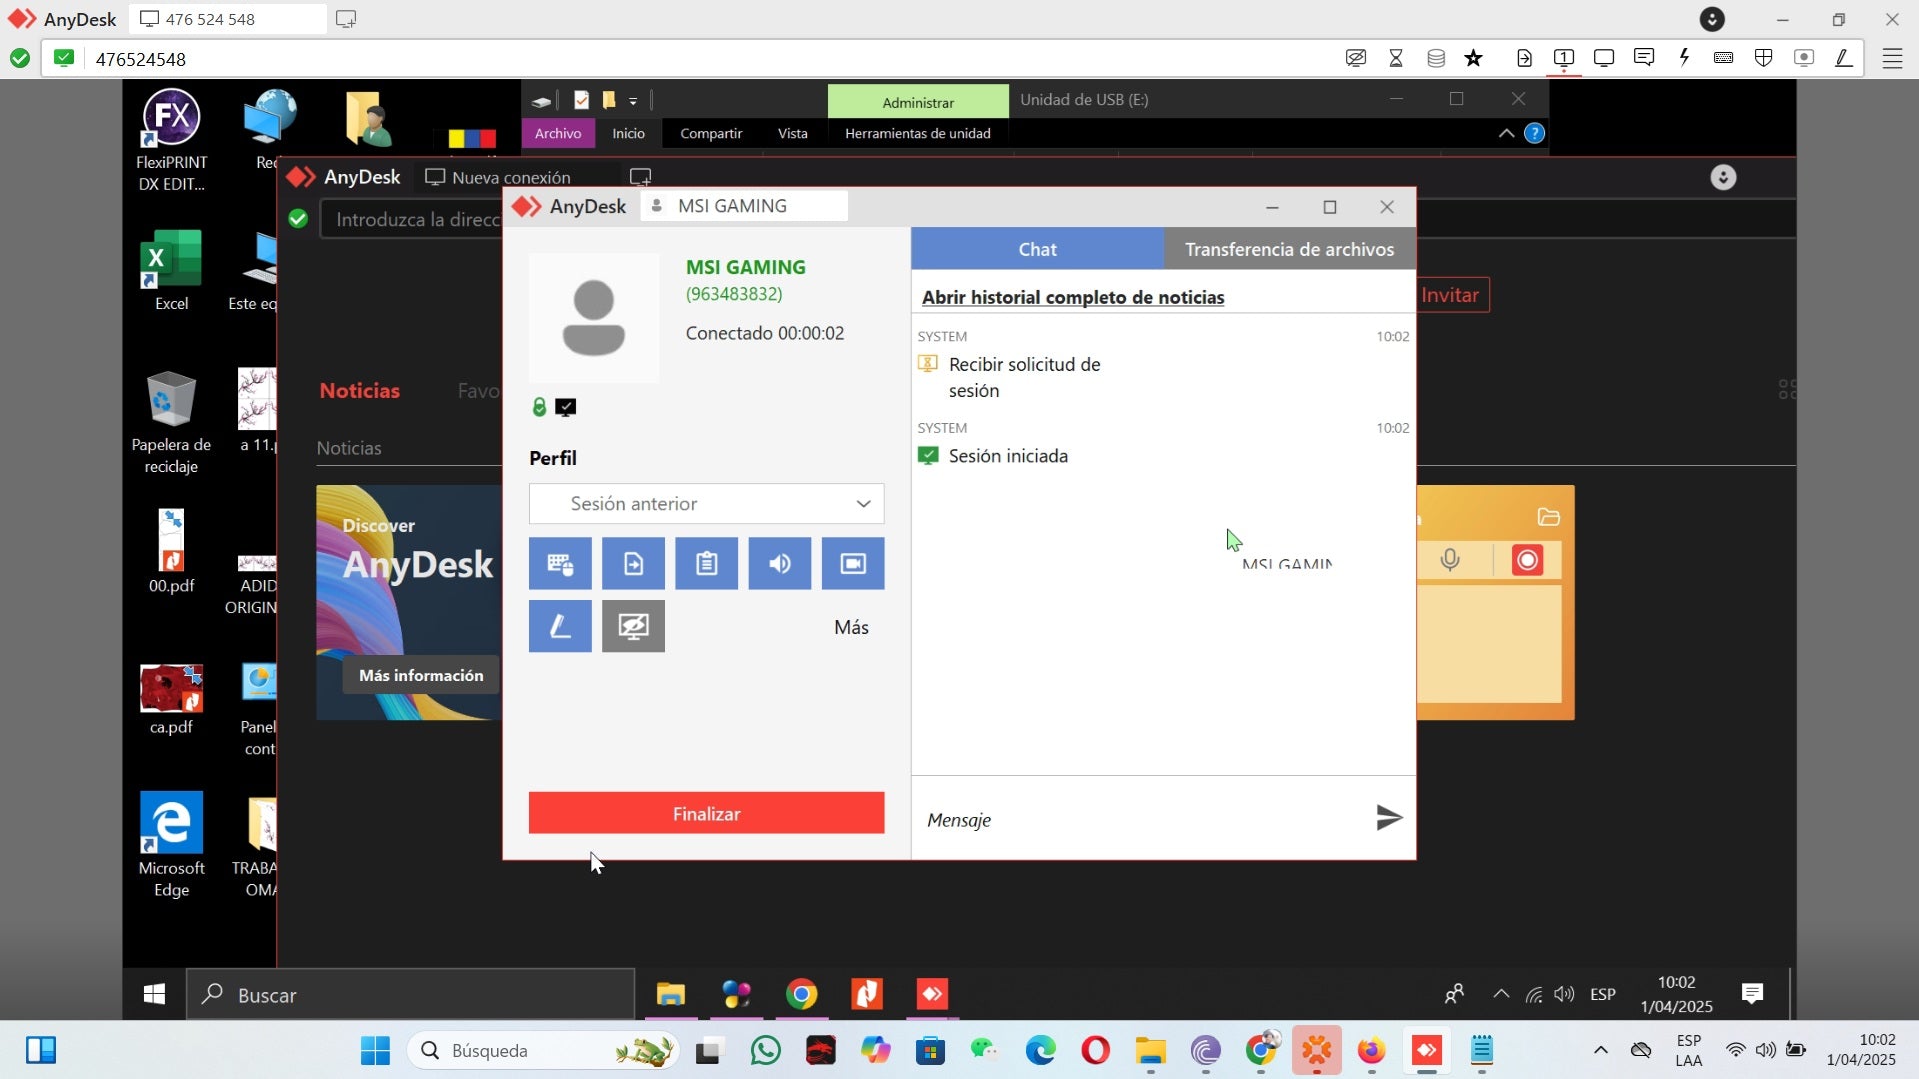Open new connection tab icon in title bar
The width and height of the screenshot is (1919, 1079).
click(x=346, y=19)
